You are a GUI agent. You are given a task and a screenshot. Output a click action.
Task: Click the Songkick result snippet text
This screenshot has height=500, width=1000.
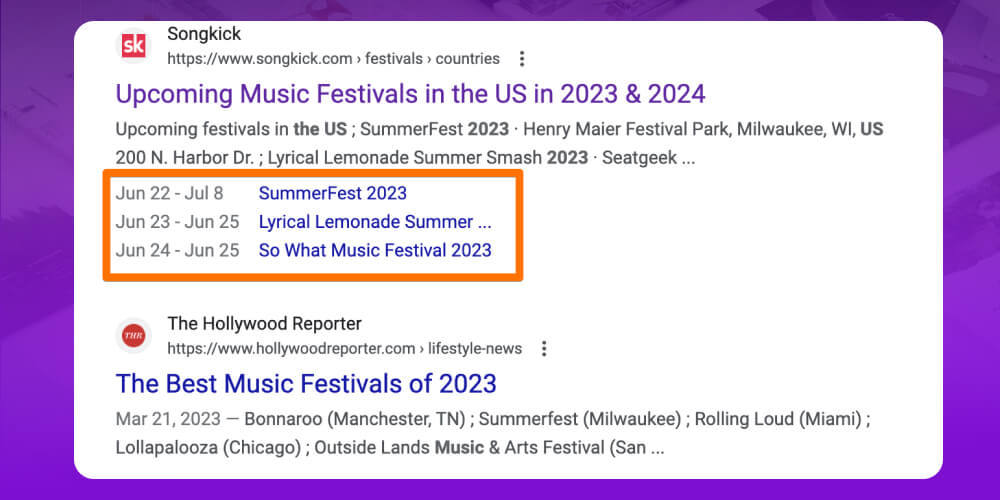(x=499, y=143)
